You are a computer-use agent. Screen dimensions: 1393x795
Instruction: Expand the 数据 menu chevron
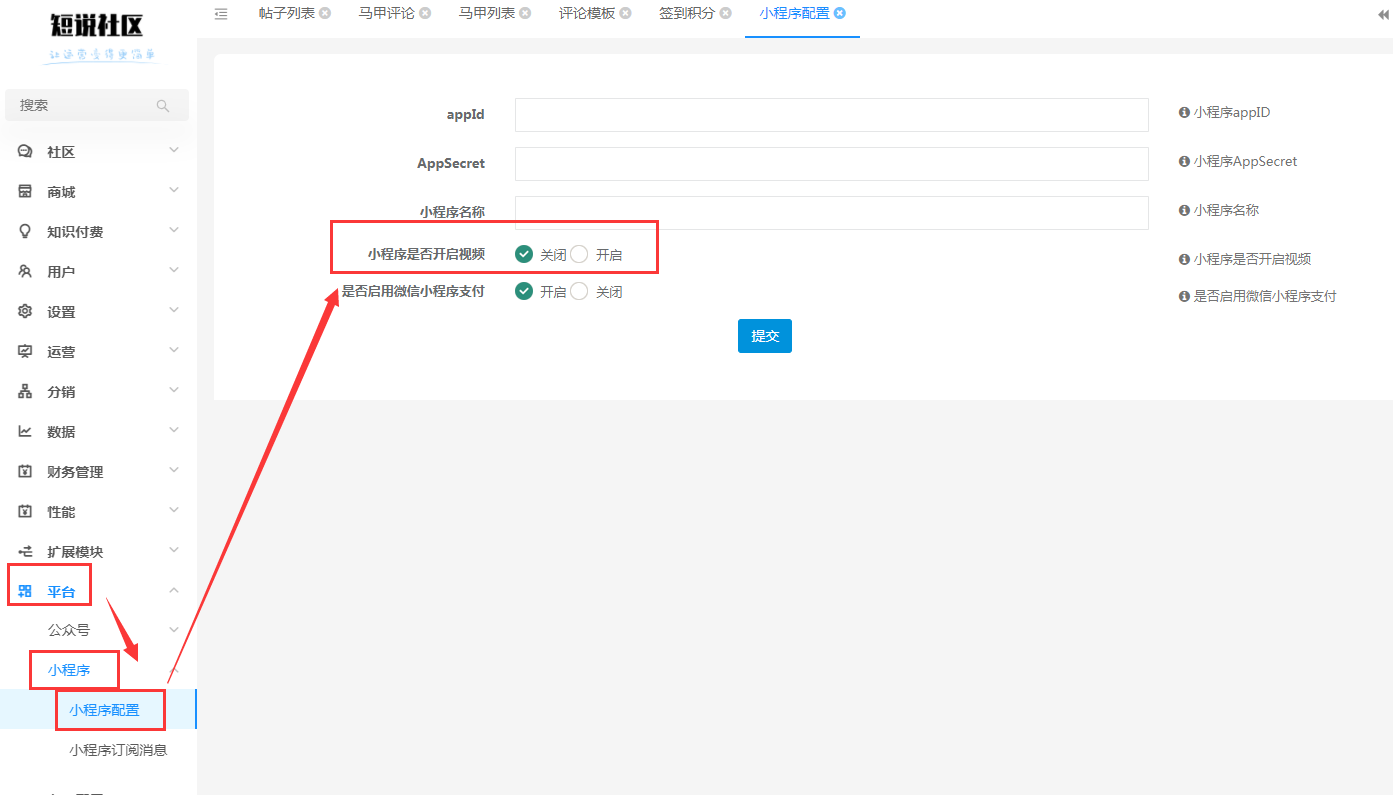click(x=174, y=430)
